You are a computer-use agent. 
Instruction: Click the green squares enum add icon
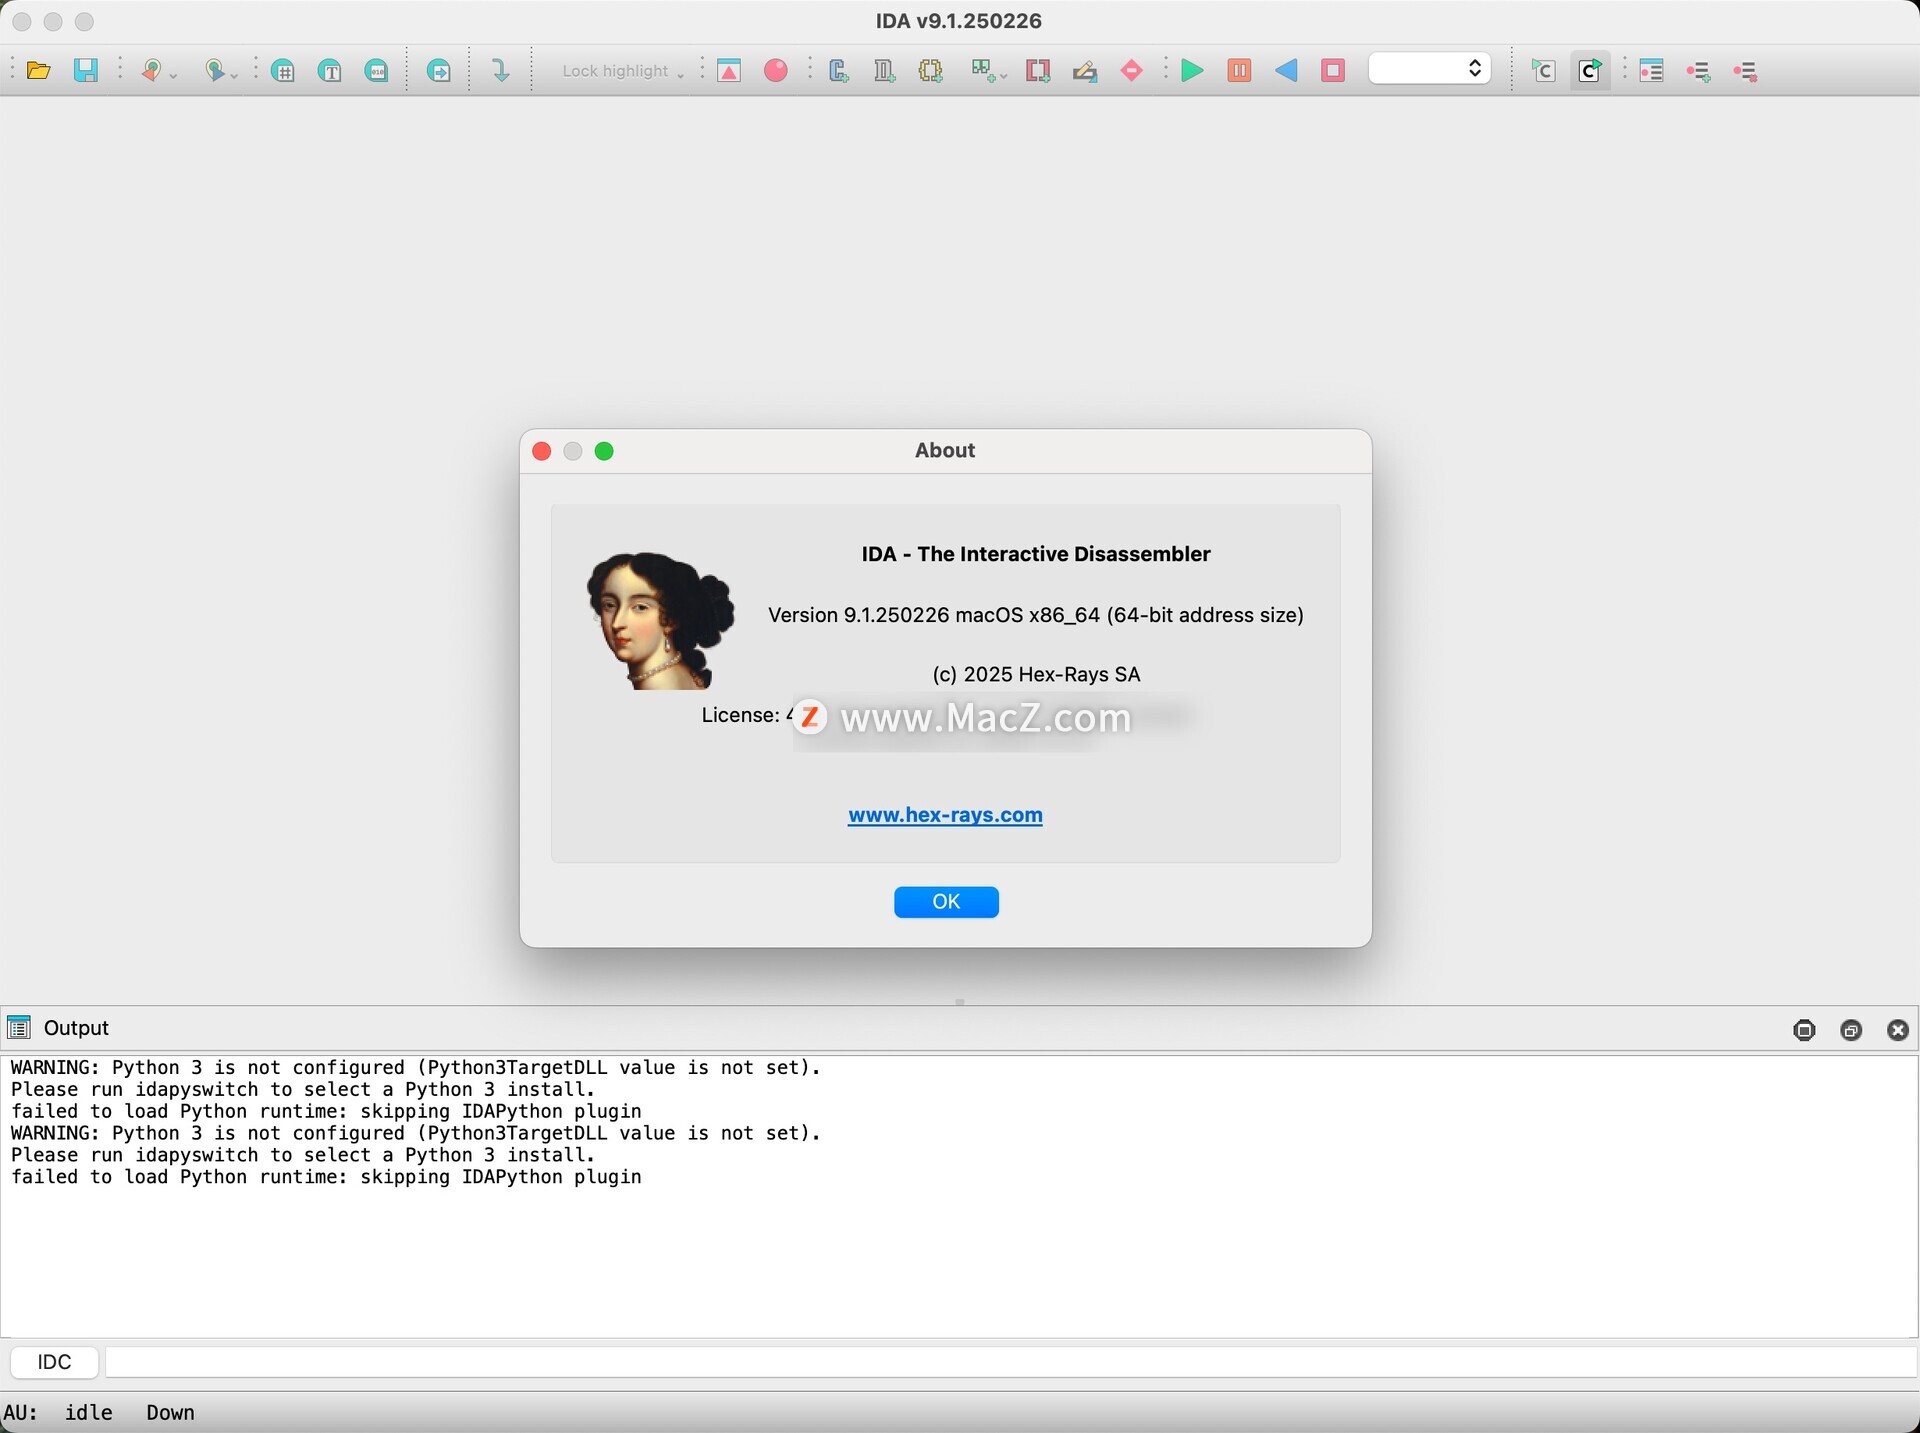(x=982, y=71)
